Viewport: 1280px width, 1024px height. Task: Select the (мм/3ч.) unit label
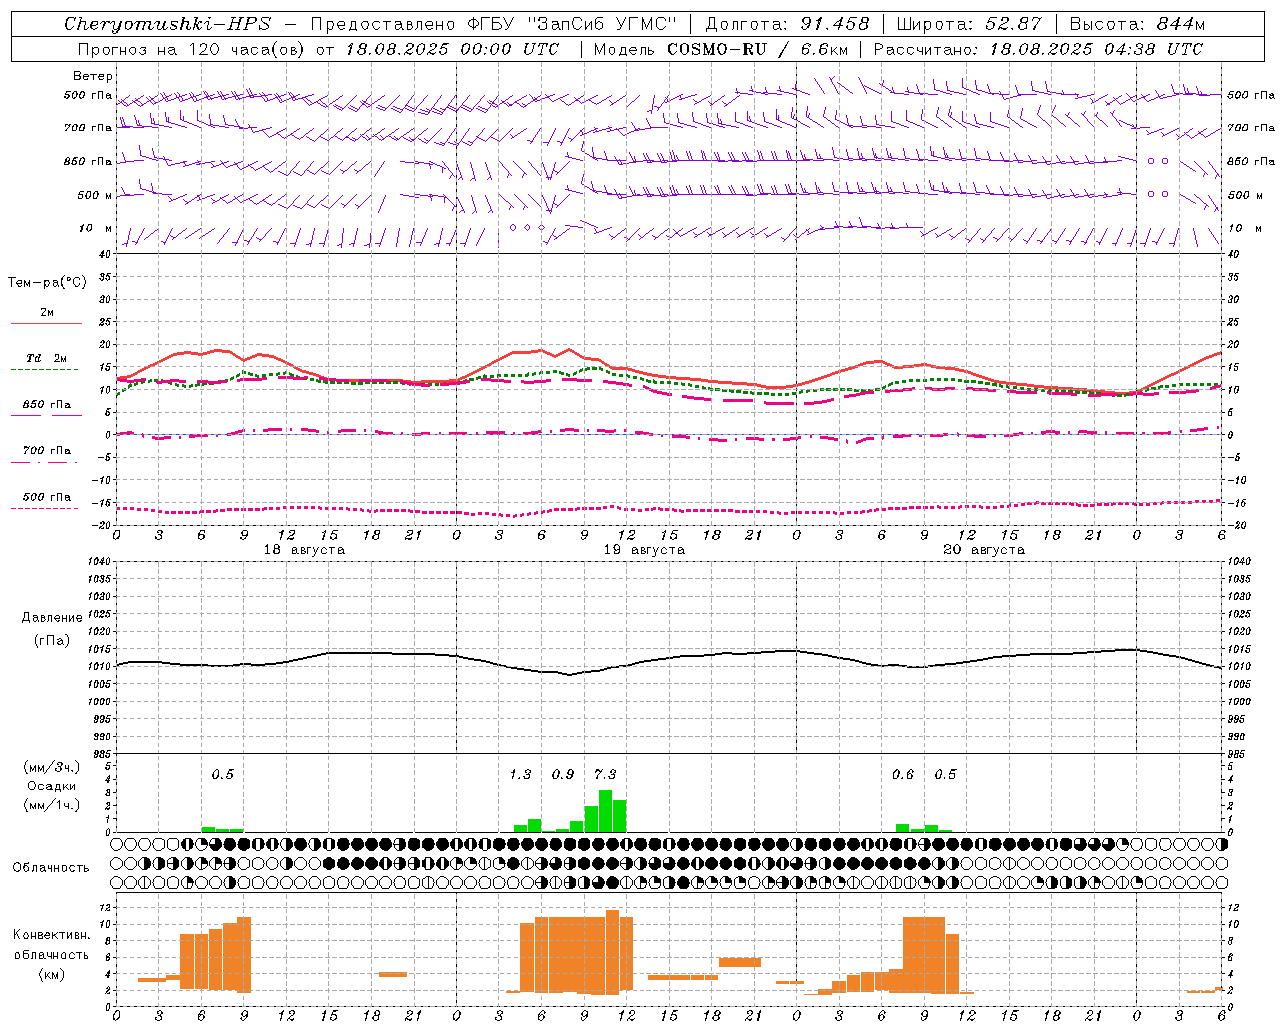tap(51, 767)
